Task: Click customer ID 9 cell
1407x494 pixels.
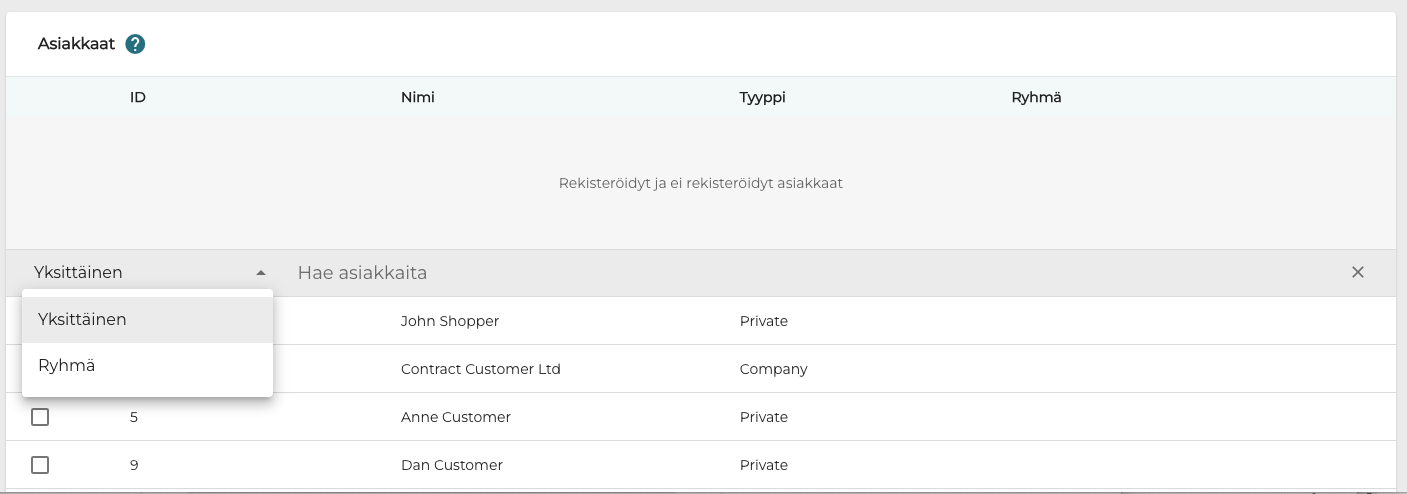Action: 134,465
